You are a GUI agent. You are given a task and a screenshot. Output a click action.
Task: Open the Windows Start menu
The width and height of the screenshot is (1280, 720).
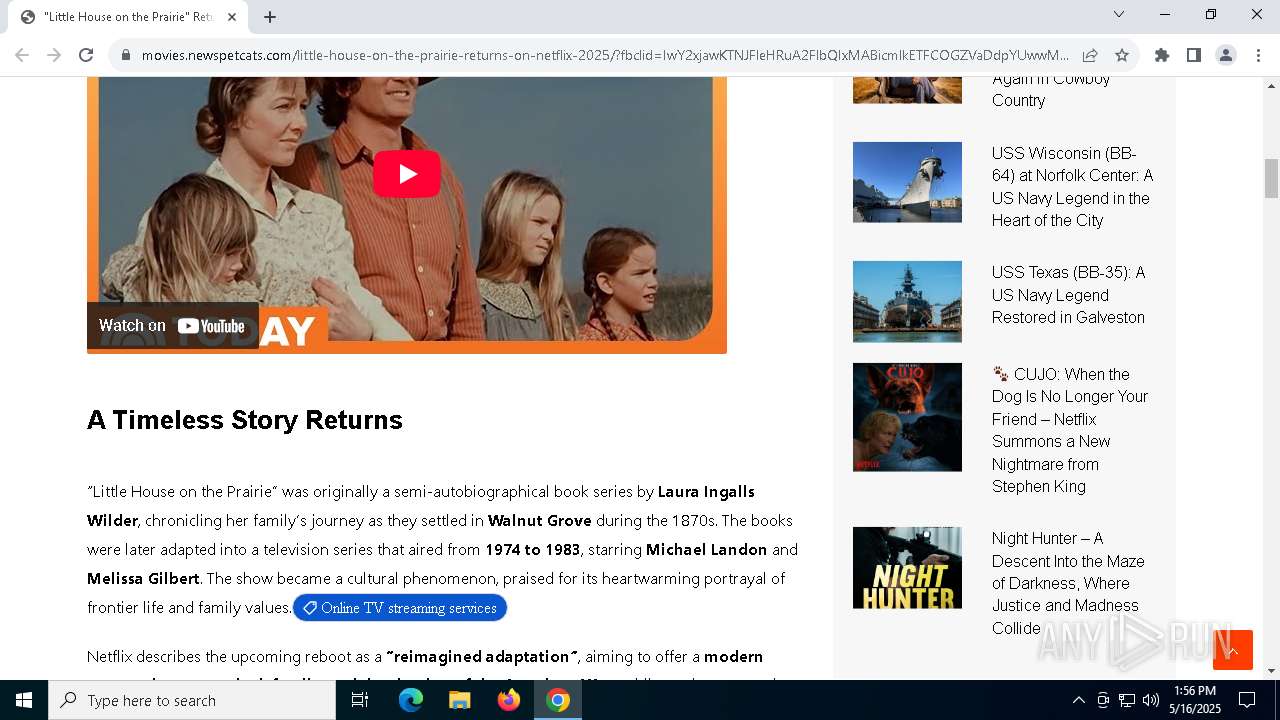pos(24,700)
